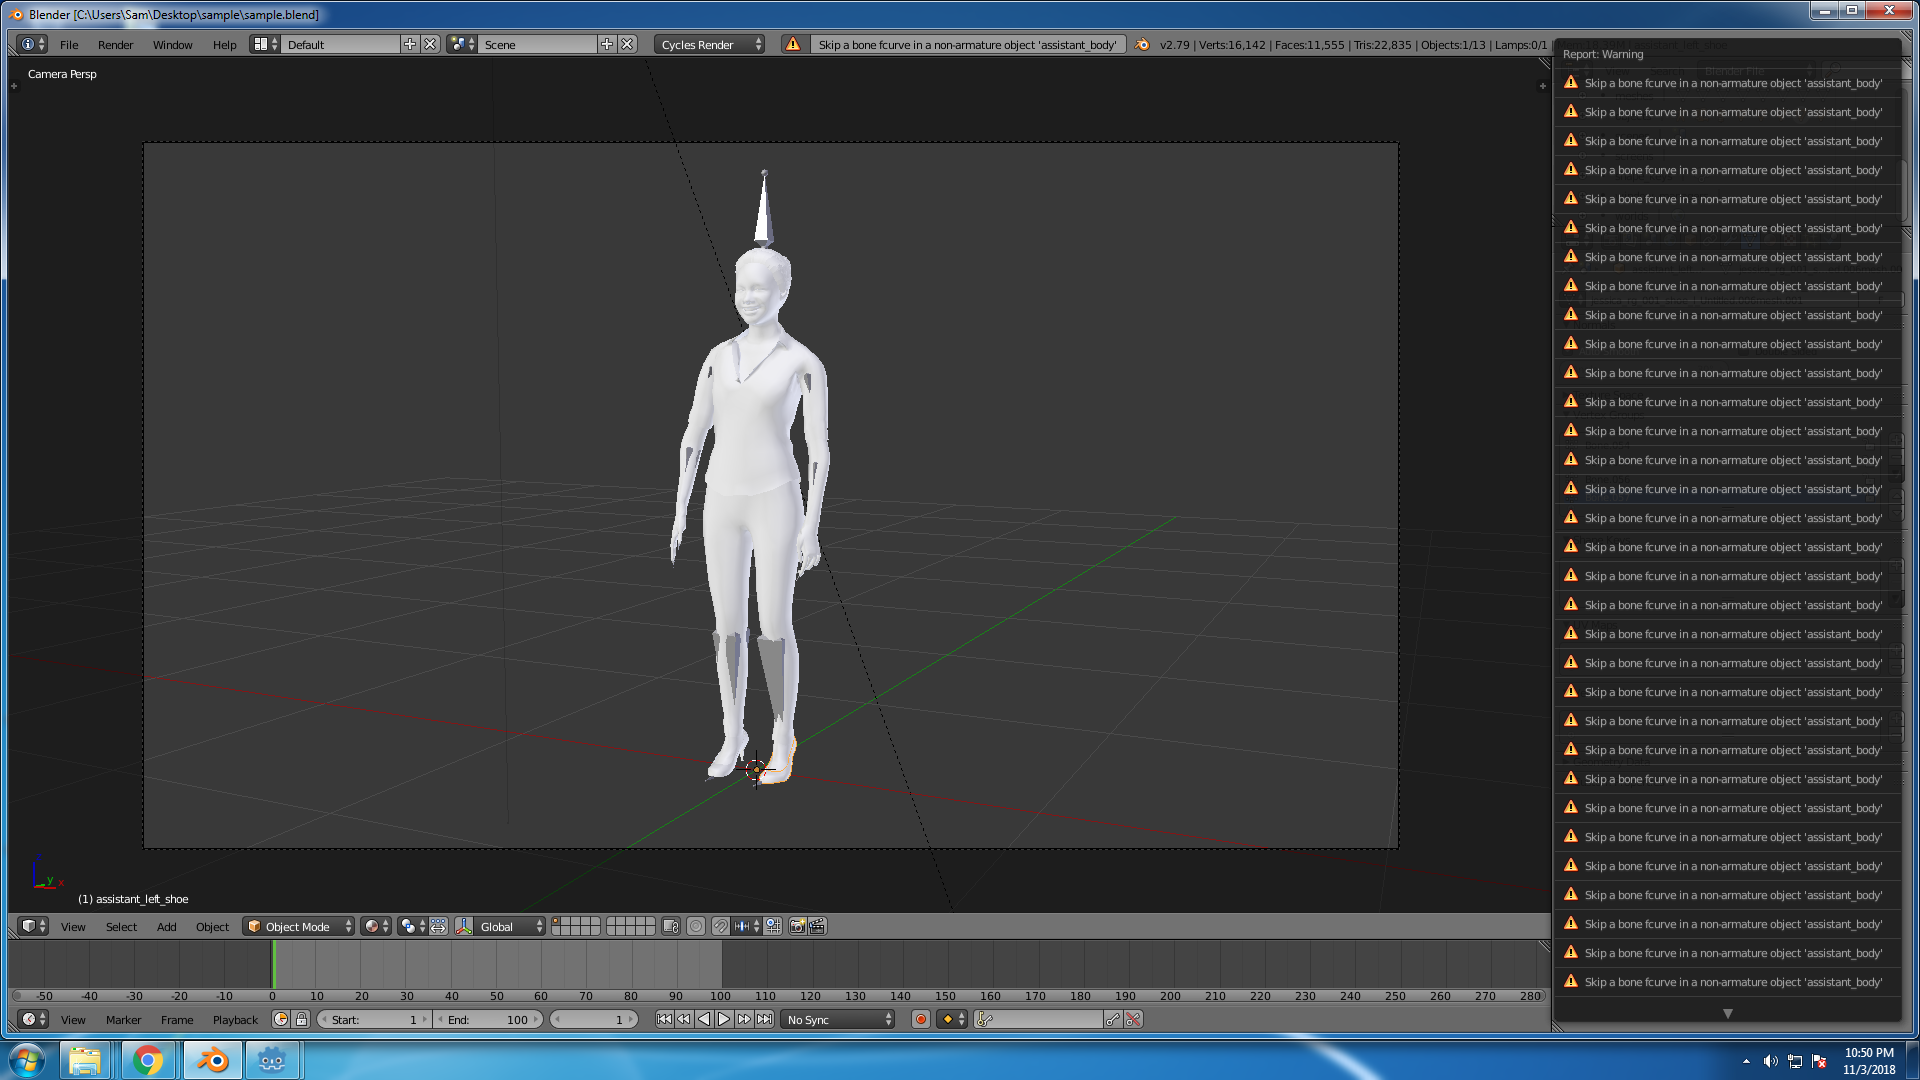Screen dimensions: 1920x1080
Task: Click the viewport shading sphere icon
Action: (x=372, y=926)
